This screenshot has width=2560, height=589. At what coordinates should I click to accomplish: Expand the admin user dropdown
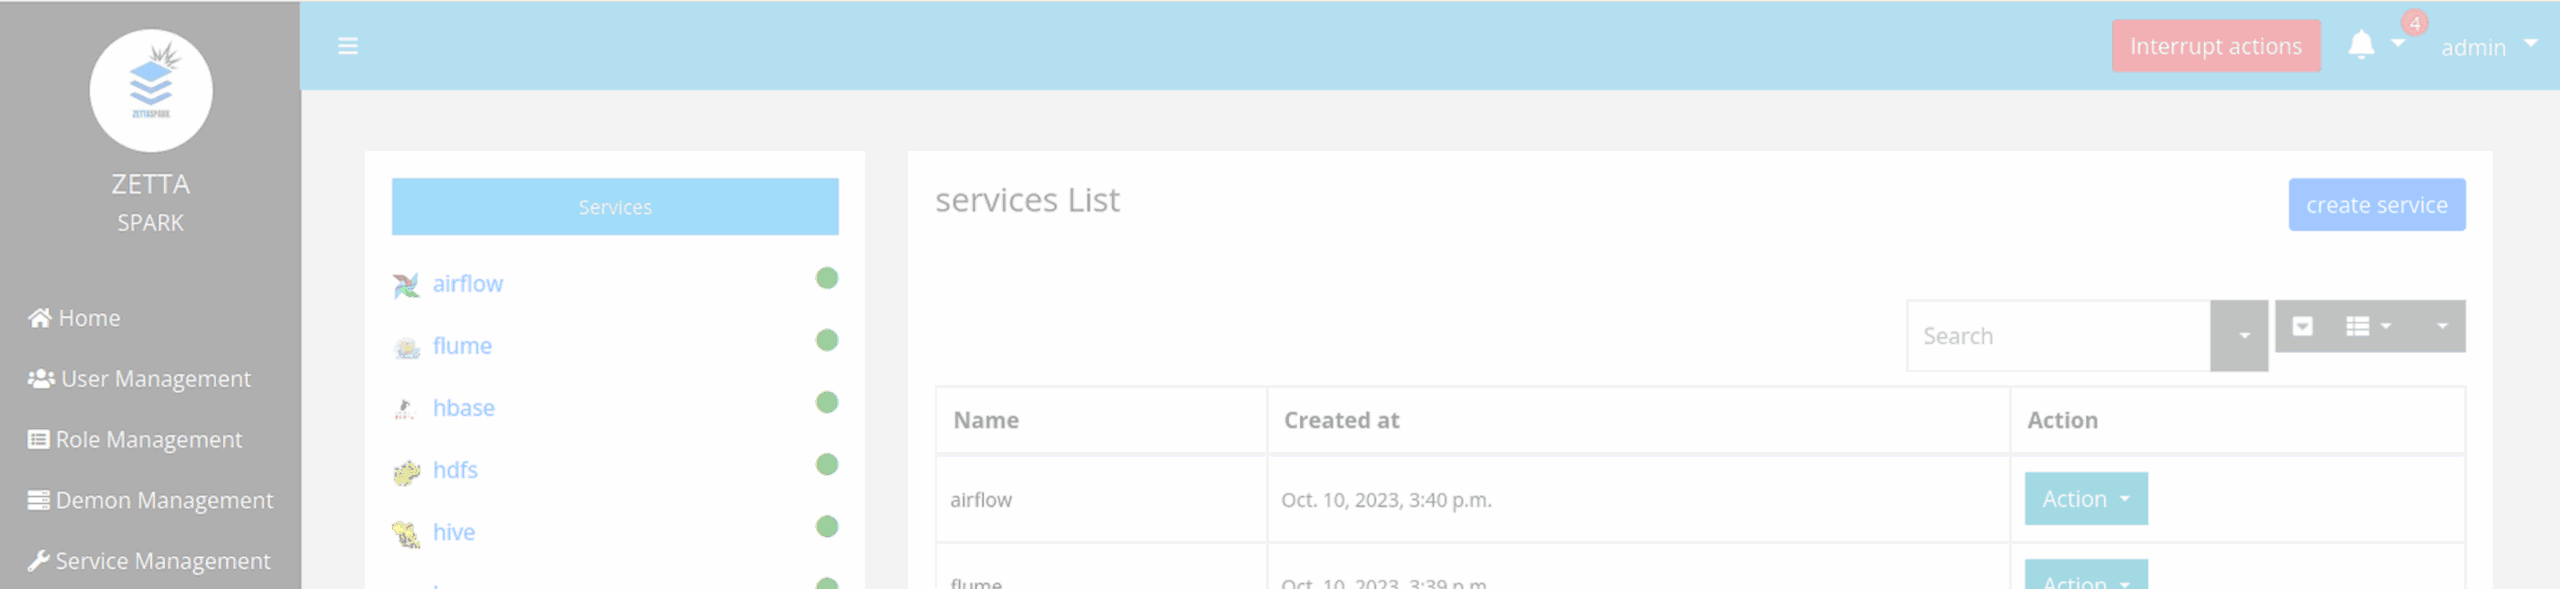(2489, 47)
